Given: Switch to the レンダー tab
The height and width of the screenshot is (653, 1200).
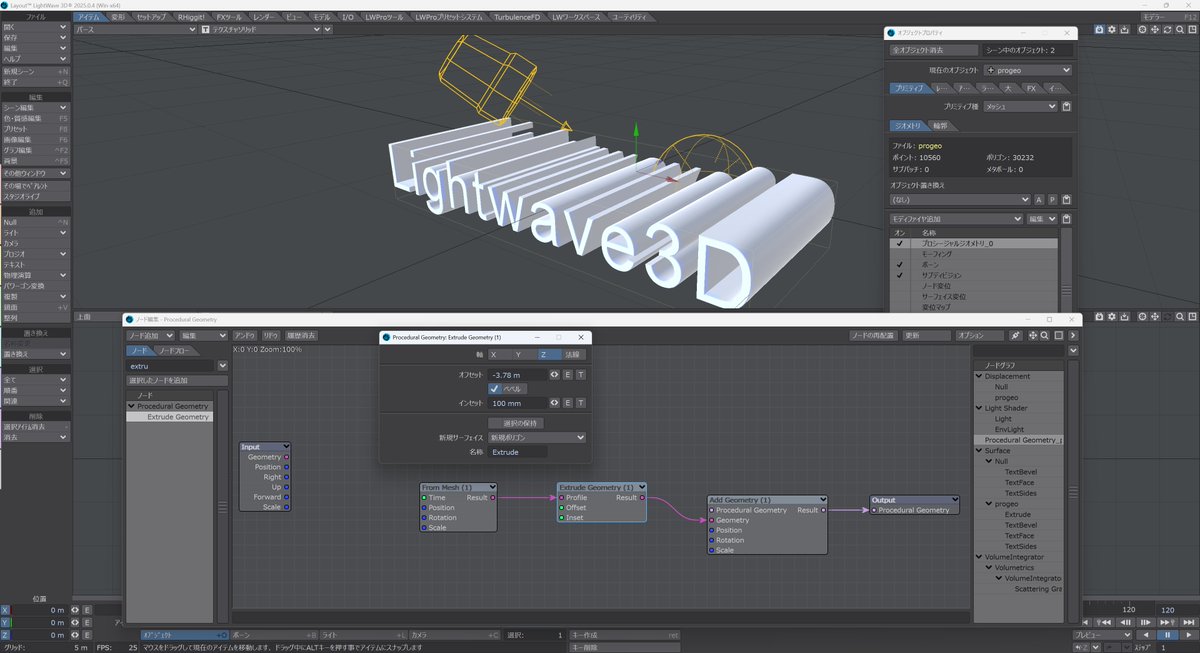Looking at the screenshot, I should tap(264, 17).
